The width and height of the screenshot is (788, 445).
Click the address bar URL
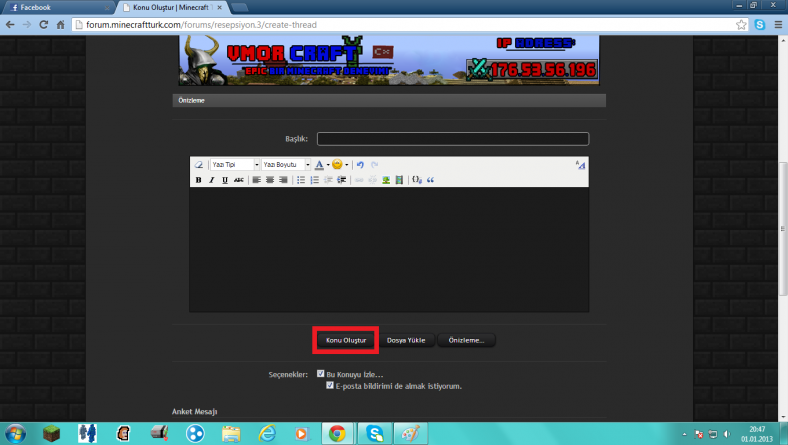pos(201,25)
